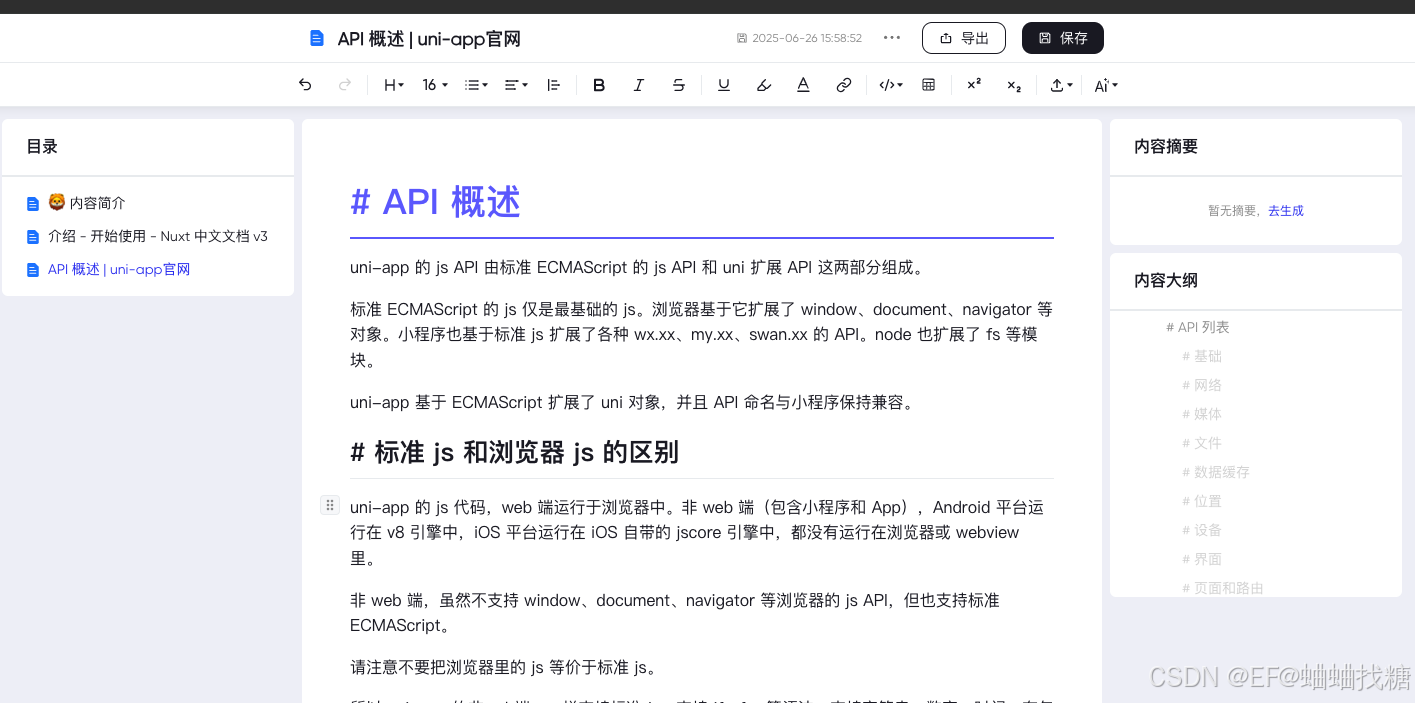
Task: Click the # API 概述 heading
Action: coord(436,202)
